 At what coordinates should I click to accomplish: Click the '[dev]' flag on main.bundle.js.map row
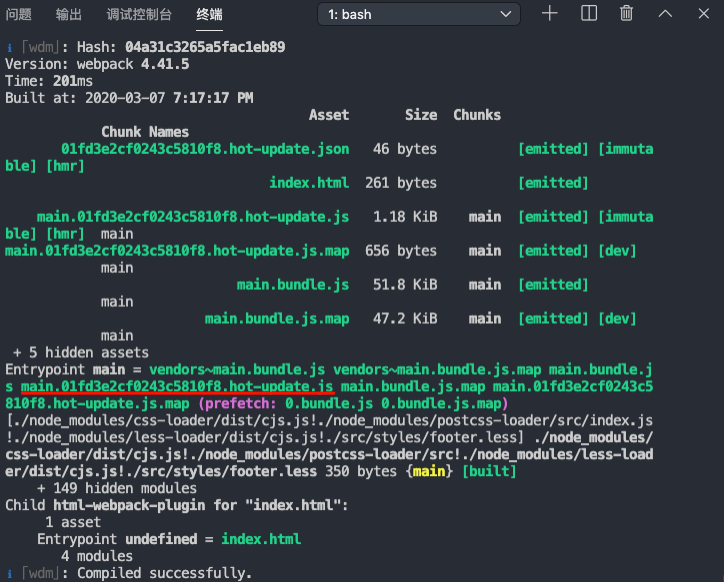pyautogui.click(x=617, y=319)
